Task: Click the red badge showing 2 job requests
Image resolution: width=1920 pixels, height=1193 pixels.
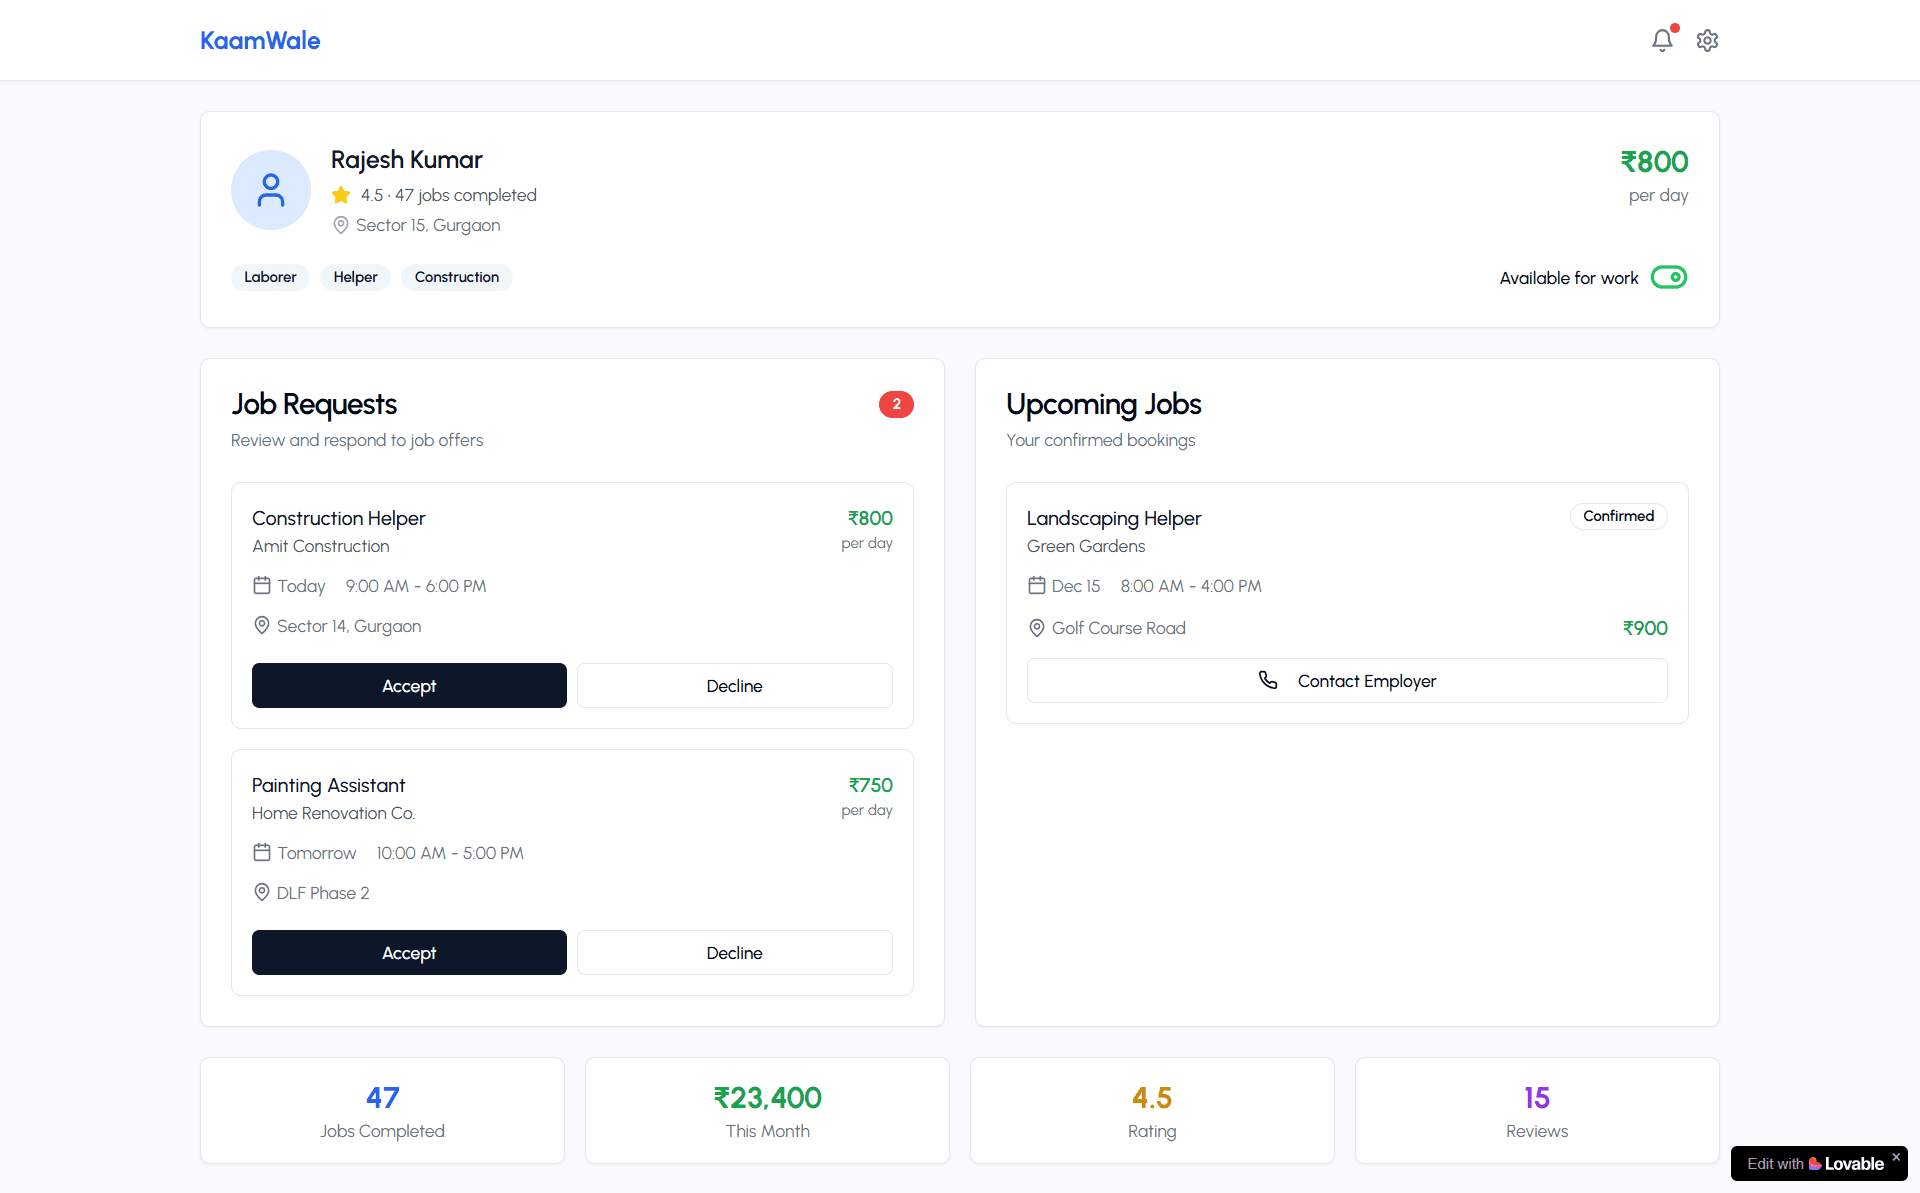Action: coord(896,404)
